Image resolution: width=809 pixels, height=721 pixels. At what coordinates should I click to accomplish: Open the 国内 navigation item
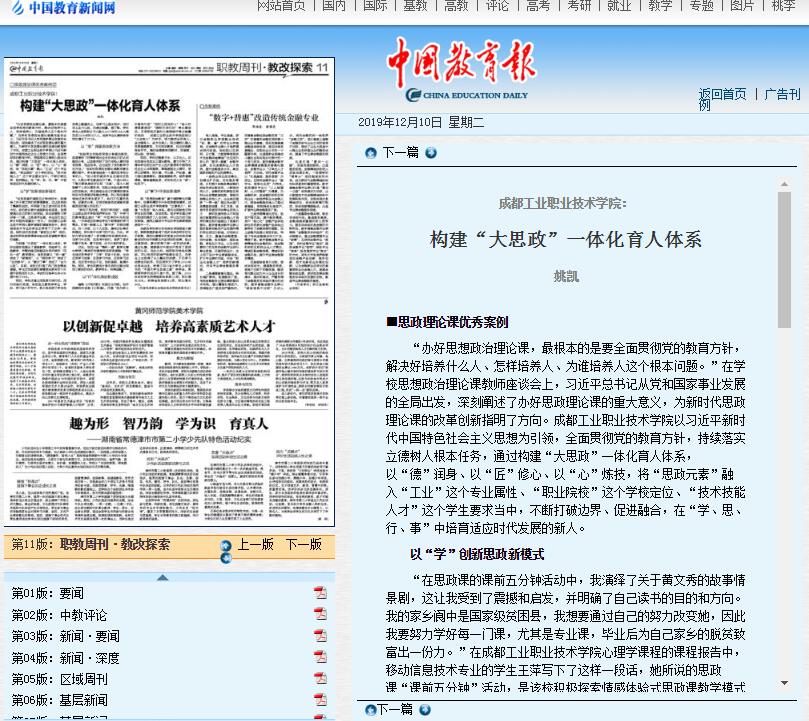tap(334, 6)
